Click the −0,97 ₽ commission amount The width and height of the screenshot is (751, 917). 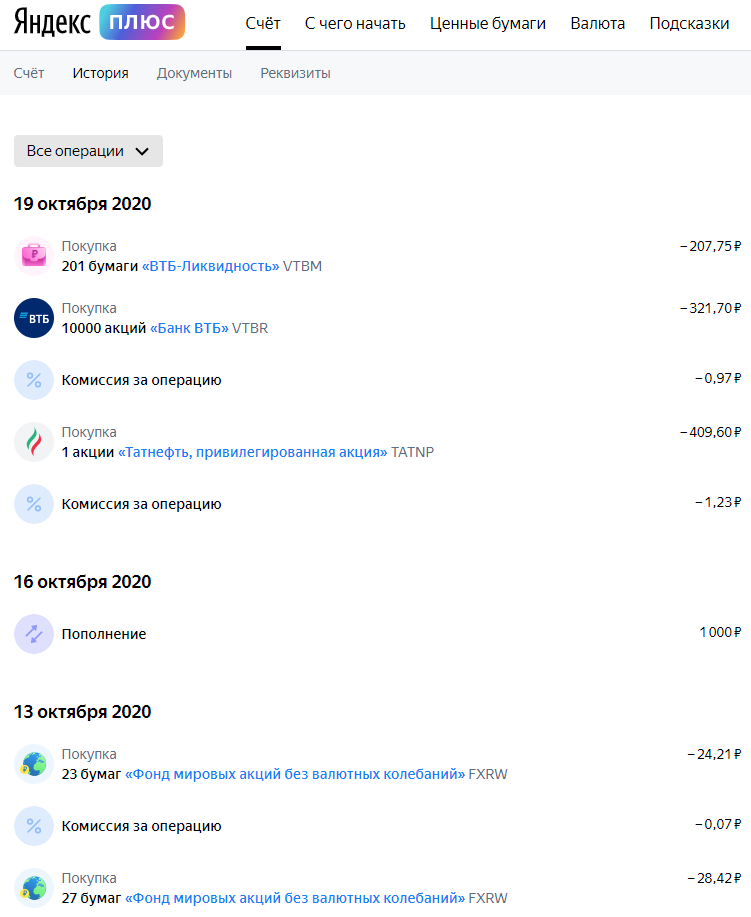[x=718, y=378]
